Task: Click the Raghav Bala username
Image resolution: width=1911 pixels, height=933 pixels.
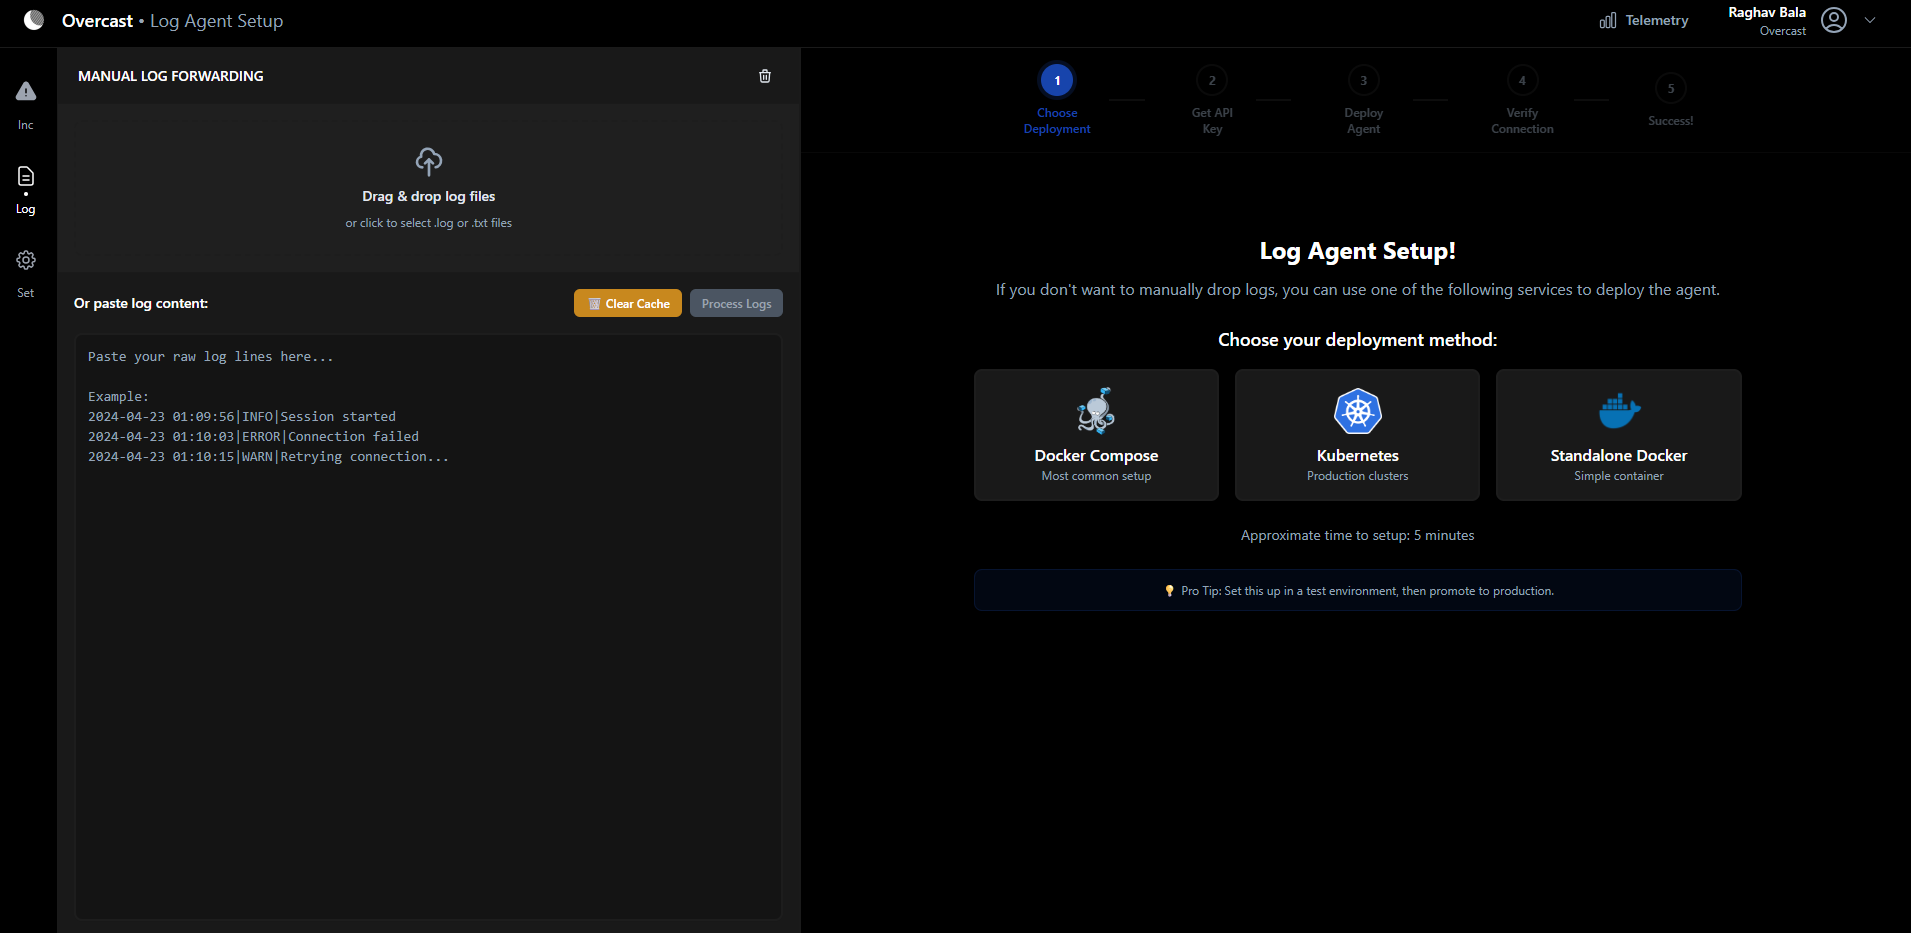Action: tap(1767, 13)
